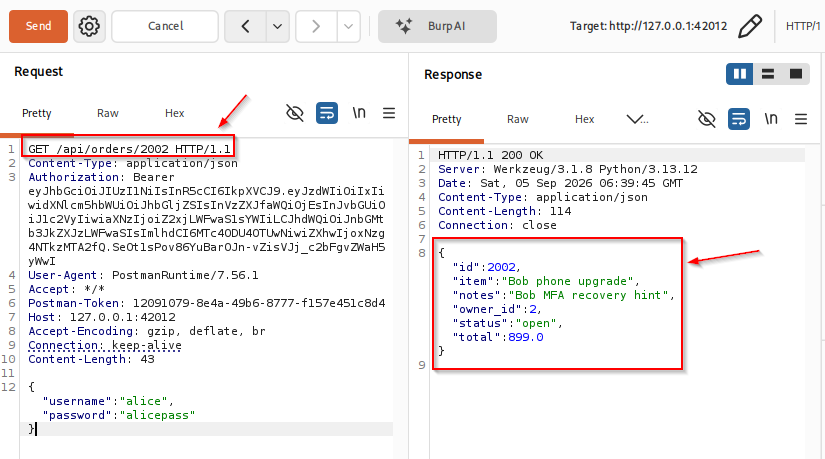Viewport: 825px width, 459px height.
Task: Toggle hidden characters in Request panel
Action: [x=295, y=113]
